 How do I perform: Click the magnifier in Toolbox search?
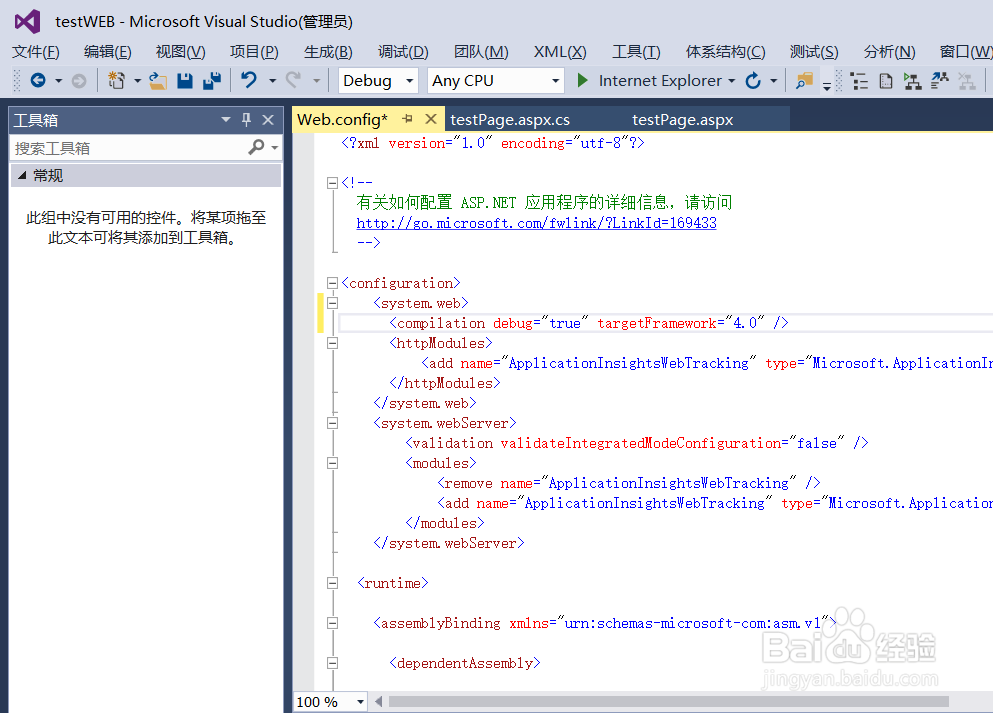coord(256,147)
